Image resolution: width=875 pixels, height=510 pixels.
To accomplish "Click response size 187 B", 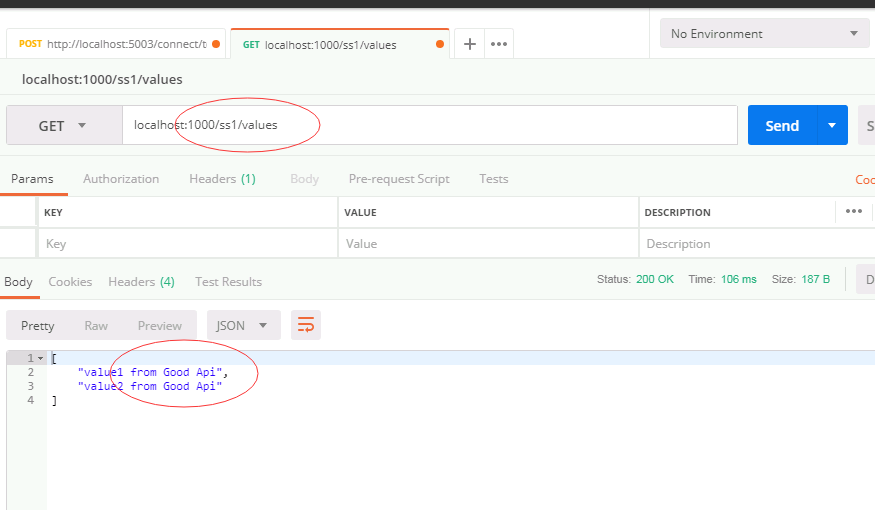I will click(x=815, y=279).
